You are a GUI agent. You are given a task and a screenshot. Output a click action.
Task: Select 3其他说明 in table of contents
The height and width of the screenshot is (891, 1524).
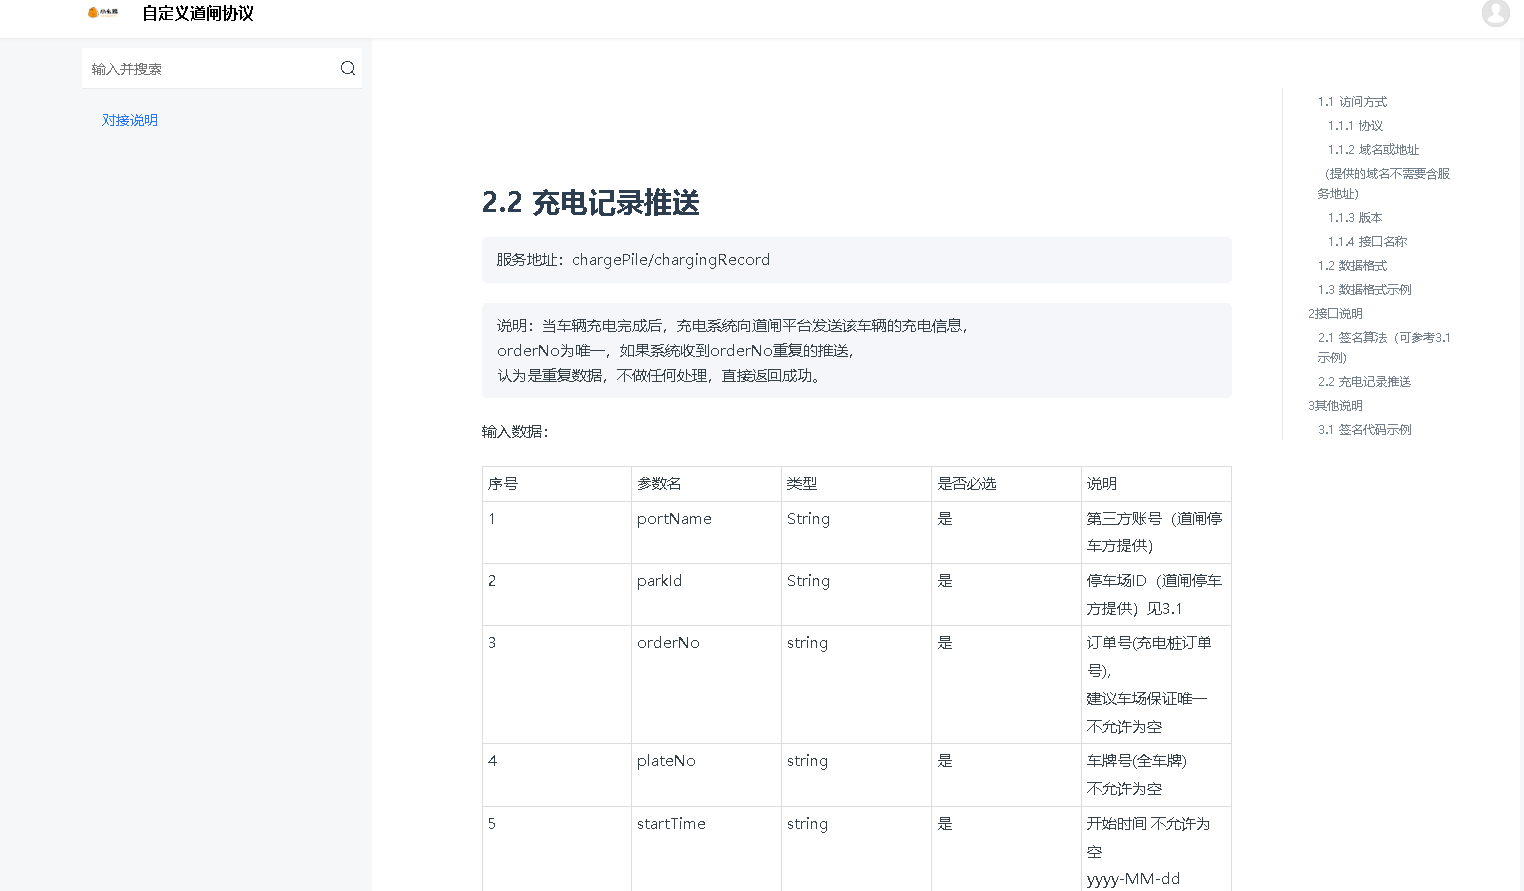pyautogui.click(x=1335, y=406)
